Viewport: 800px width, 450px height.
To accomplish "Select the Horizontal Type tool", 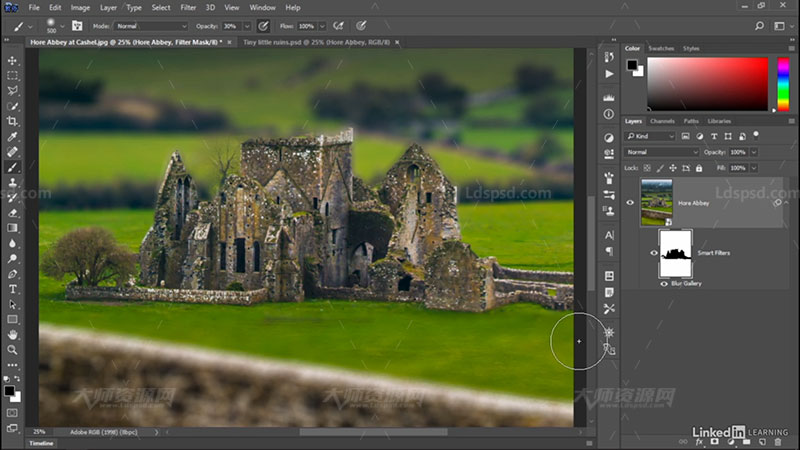I will pos(12,289).
